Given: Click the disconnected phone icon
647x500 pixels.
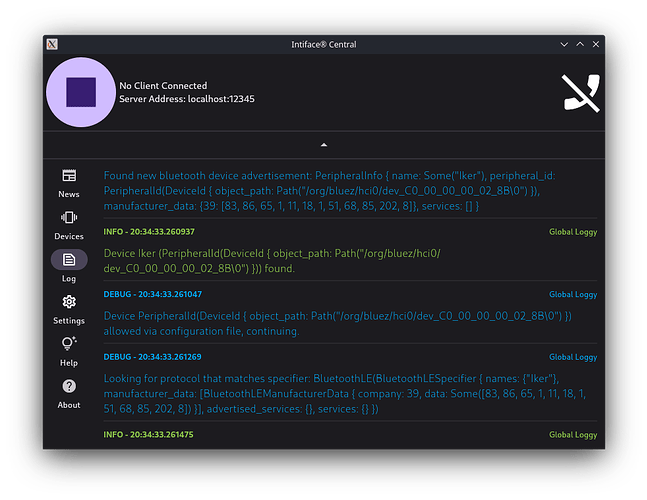Looking at the screenshot, I should point(581,93).
